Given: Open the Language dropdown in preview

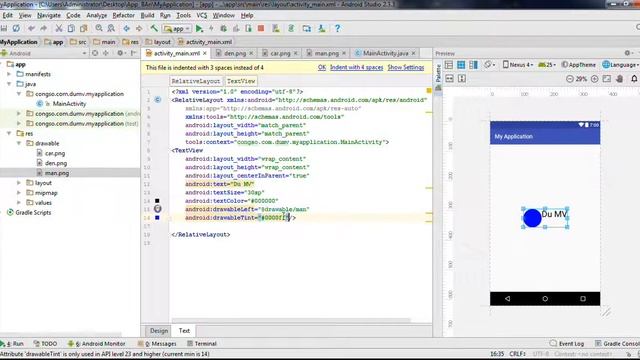Looking at the screenshot, I should click(x=620, y=64).
